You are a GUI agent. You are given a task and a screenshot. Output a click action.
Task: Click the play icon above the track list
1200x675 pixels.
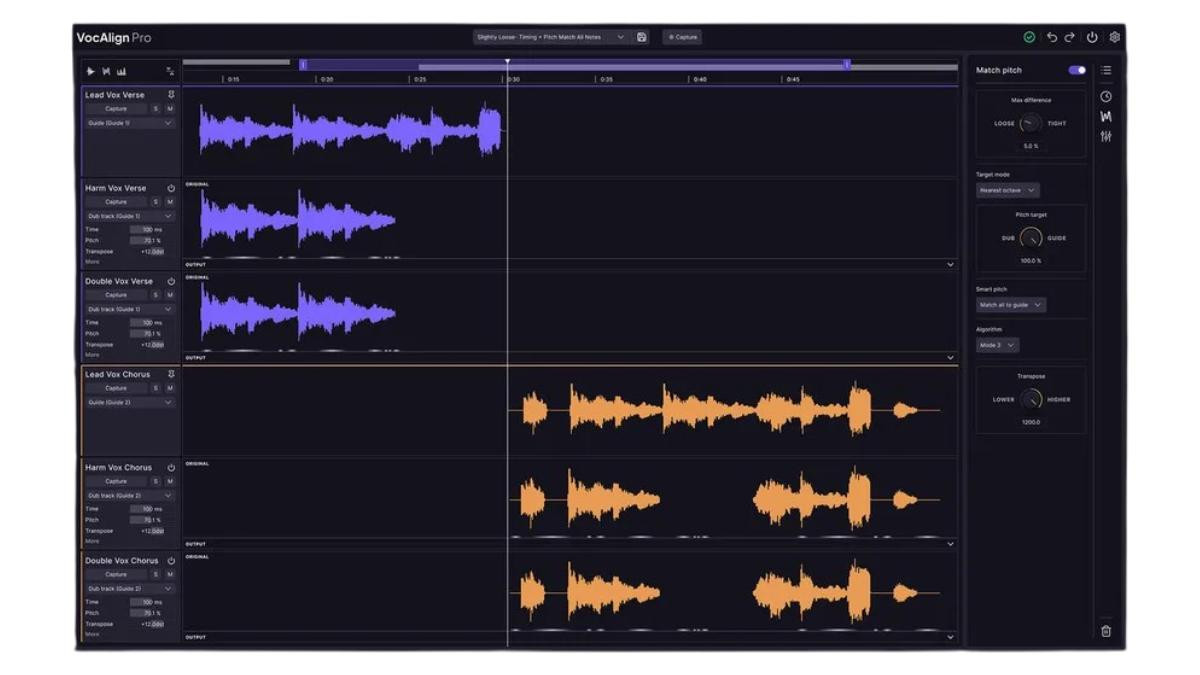[x=90, y=71]
